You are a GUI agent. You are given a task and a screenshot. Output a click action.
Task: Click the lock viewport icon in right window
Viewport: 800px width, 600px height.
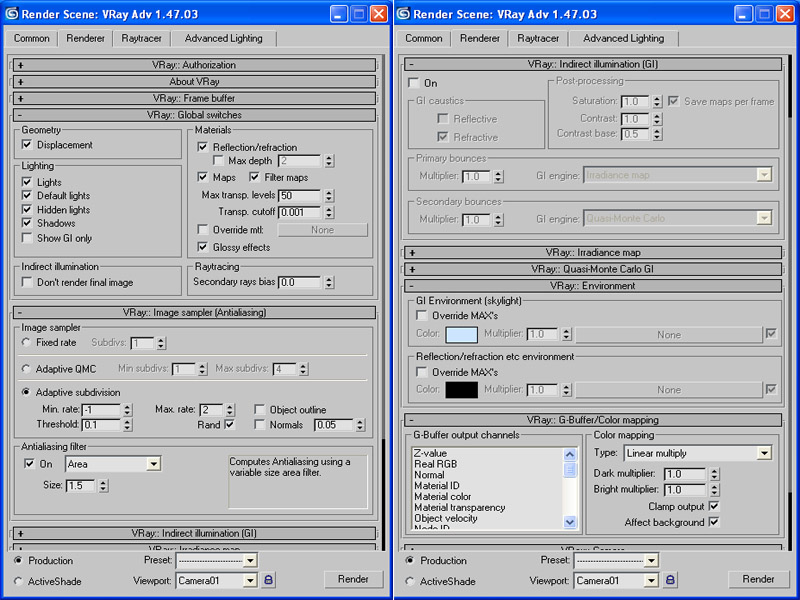670,580
